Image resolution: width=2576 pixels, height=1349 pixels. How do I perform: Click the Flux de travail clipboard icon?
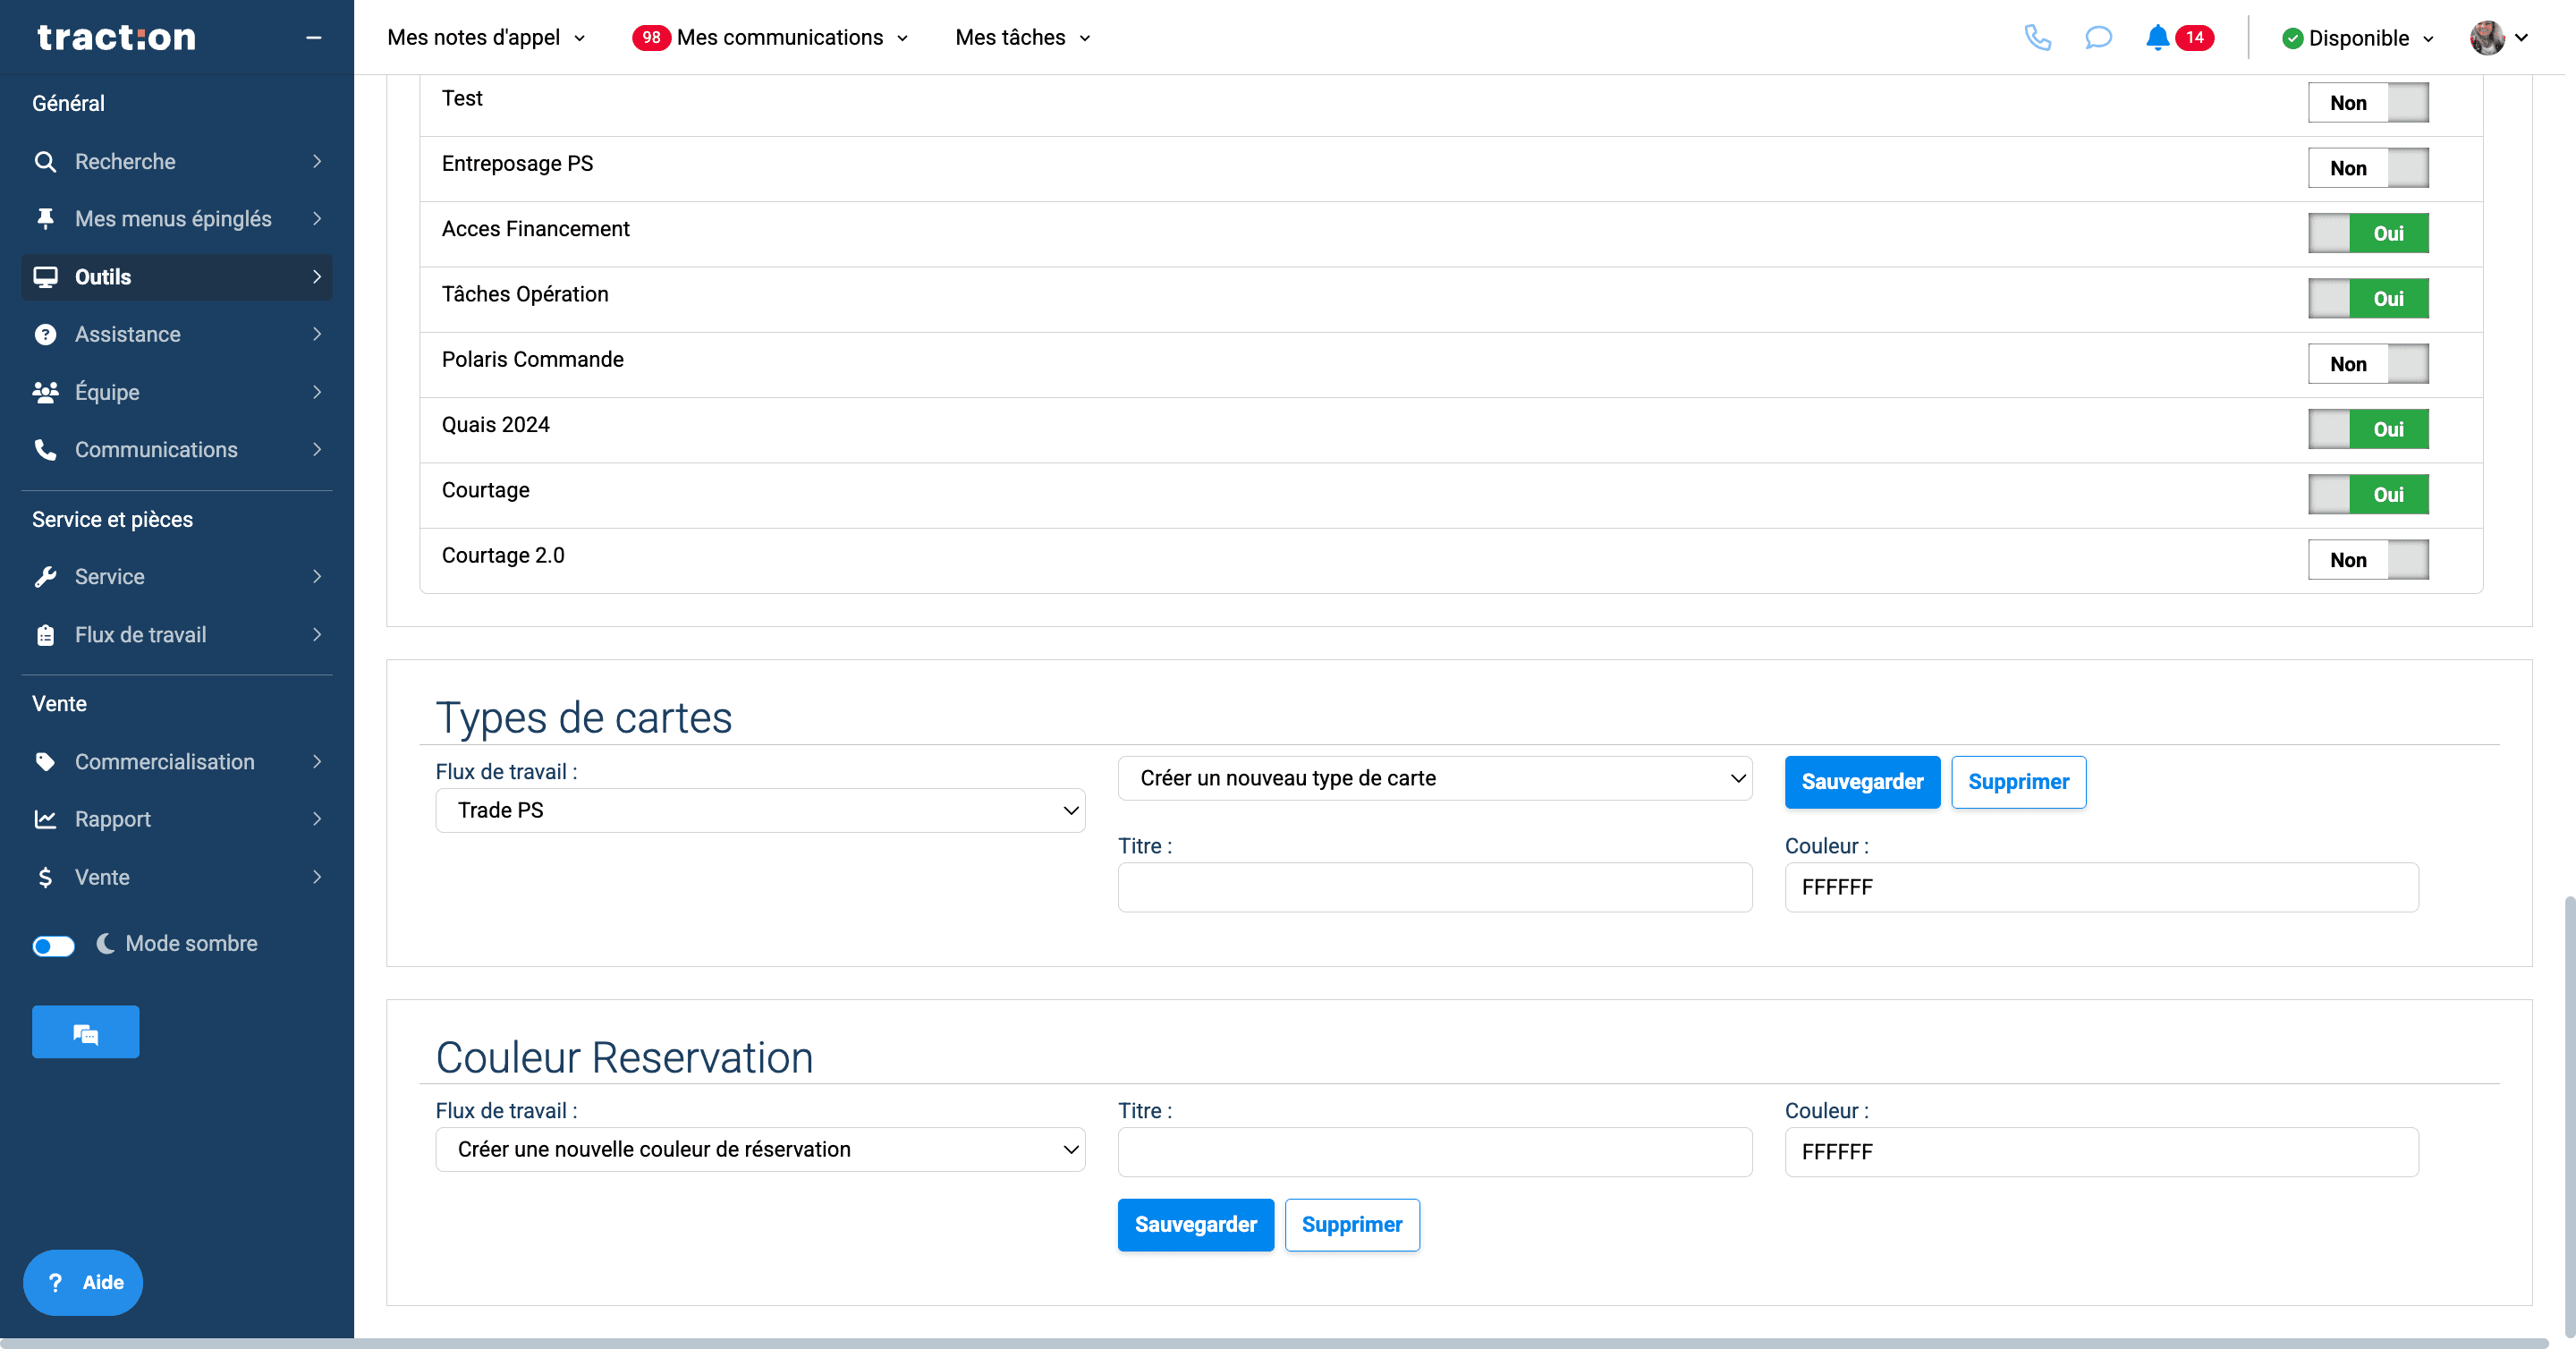tap(45, 634)
